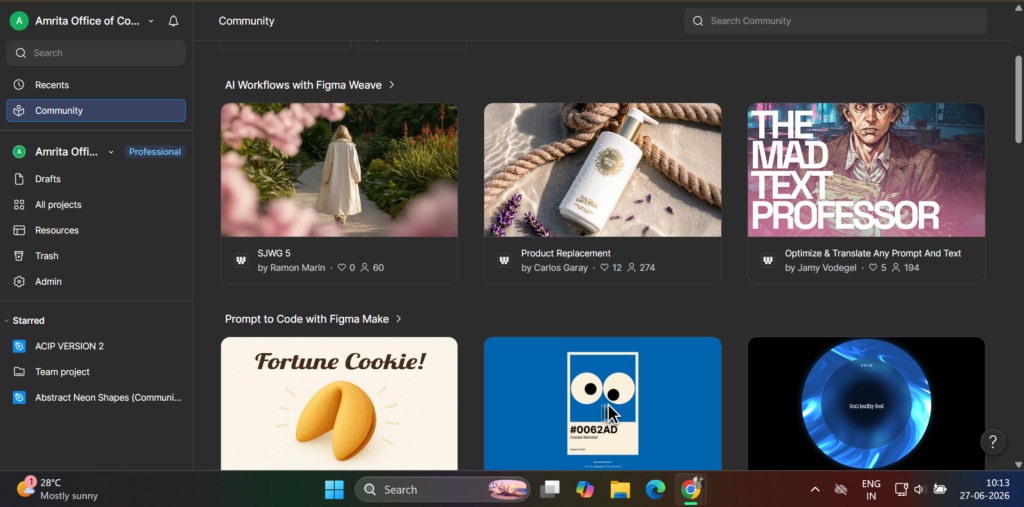Open Drafts
The width and height of the screenshot is (1024, 507).
tap(96, 179)
